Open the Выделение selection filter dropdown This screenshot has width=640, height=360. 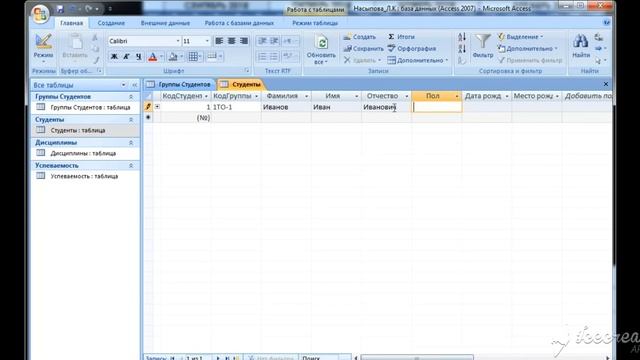520,37
